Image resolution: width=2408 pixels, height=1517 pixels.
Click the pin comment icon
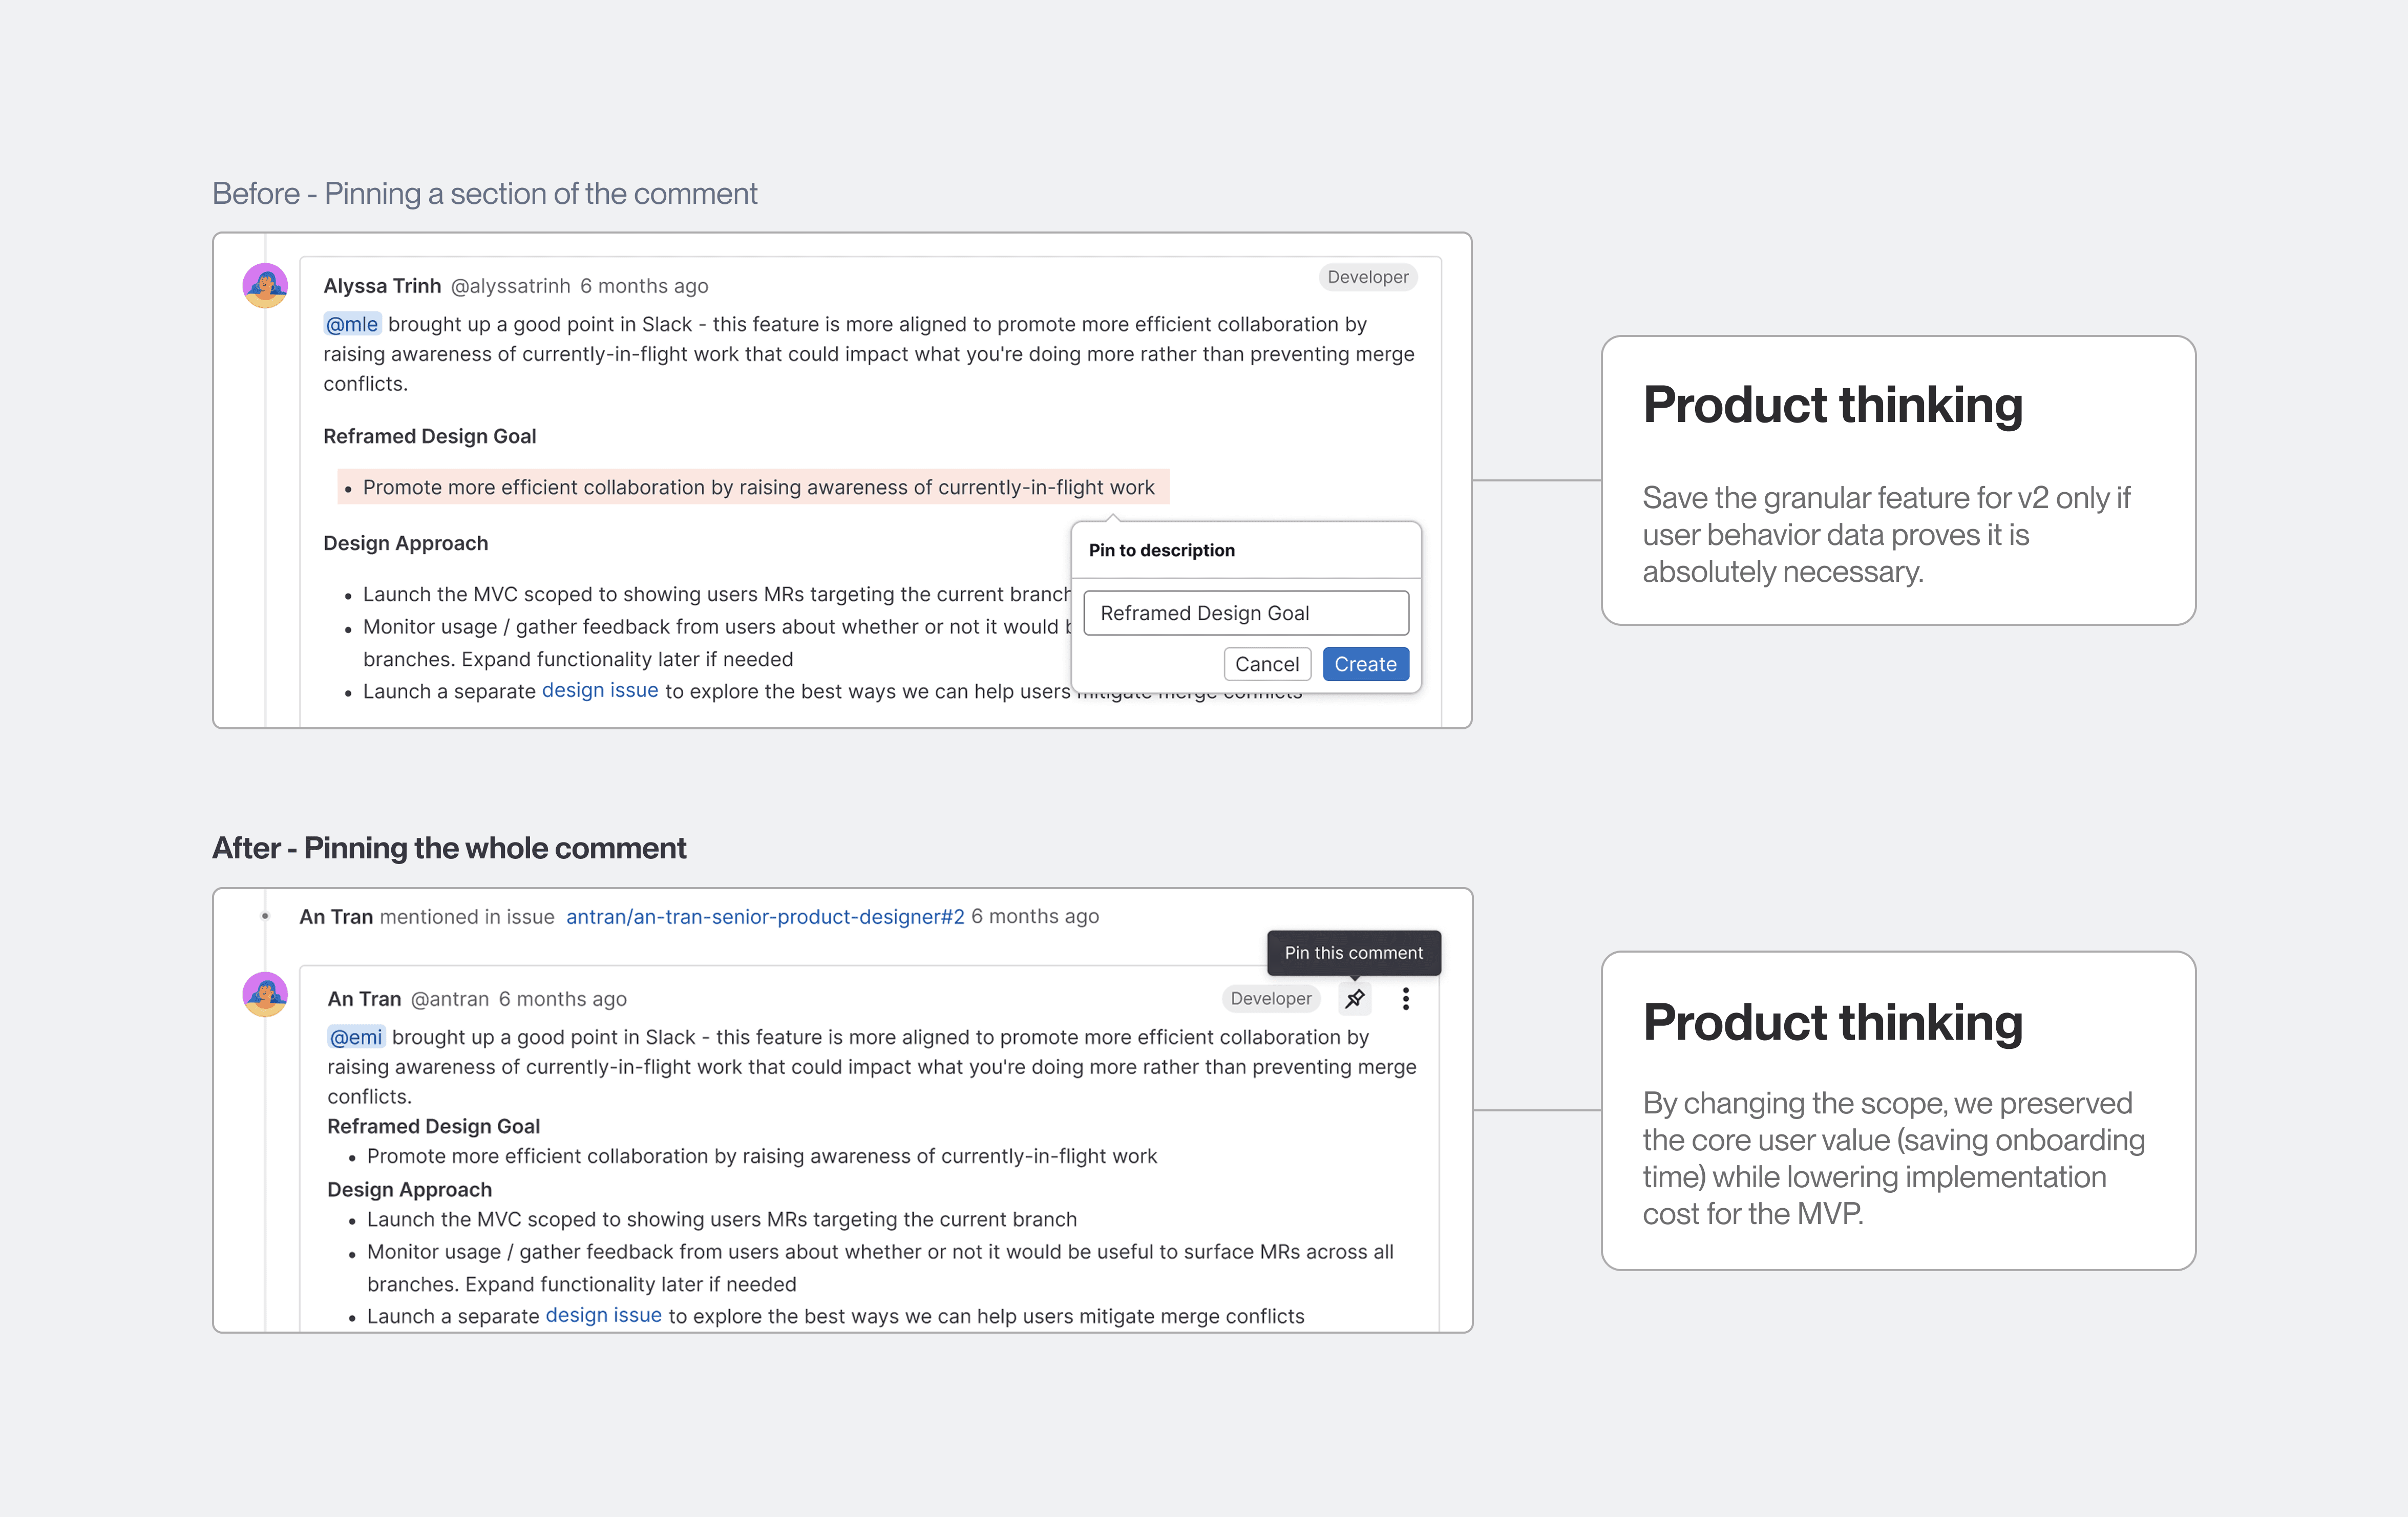[x=1355, y=998]
